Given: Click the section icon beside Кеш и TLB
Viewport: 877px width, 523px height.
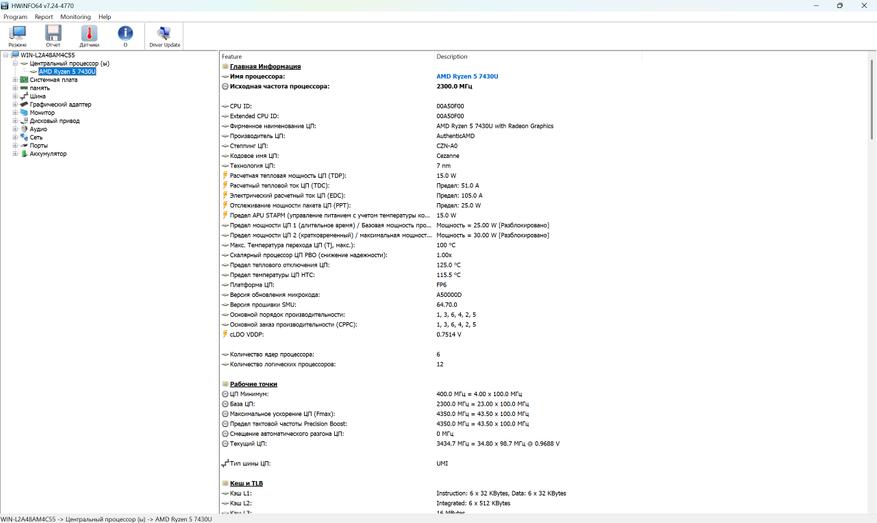Looking at the screenshot, I should [225, 483].
